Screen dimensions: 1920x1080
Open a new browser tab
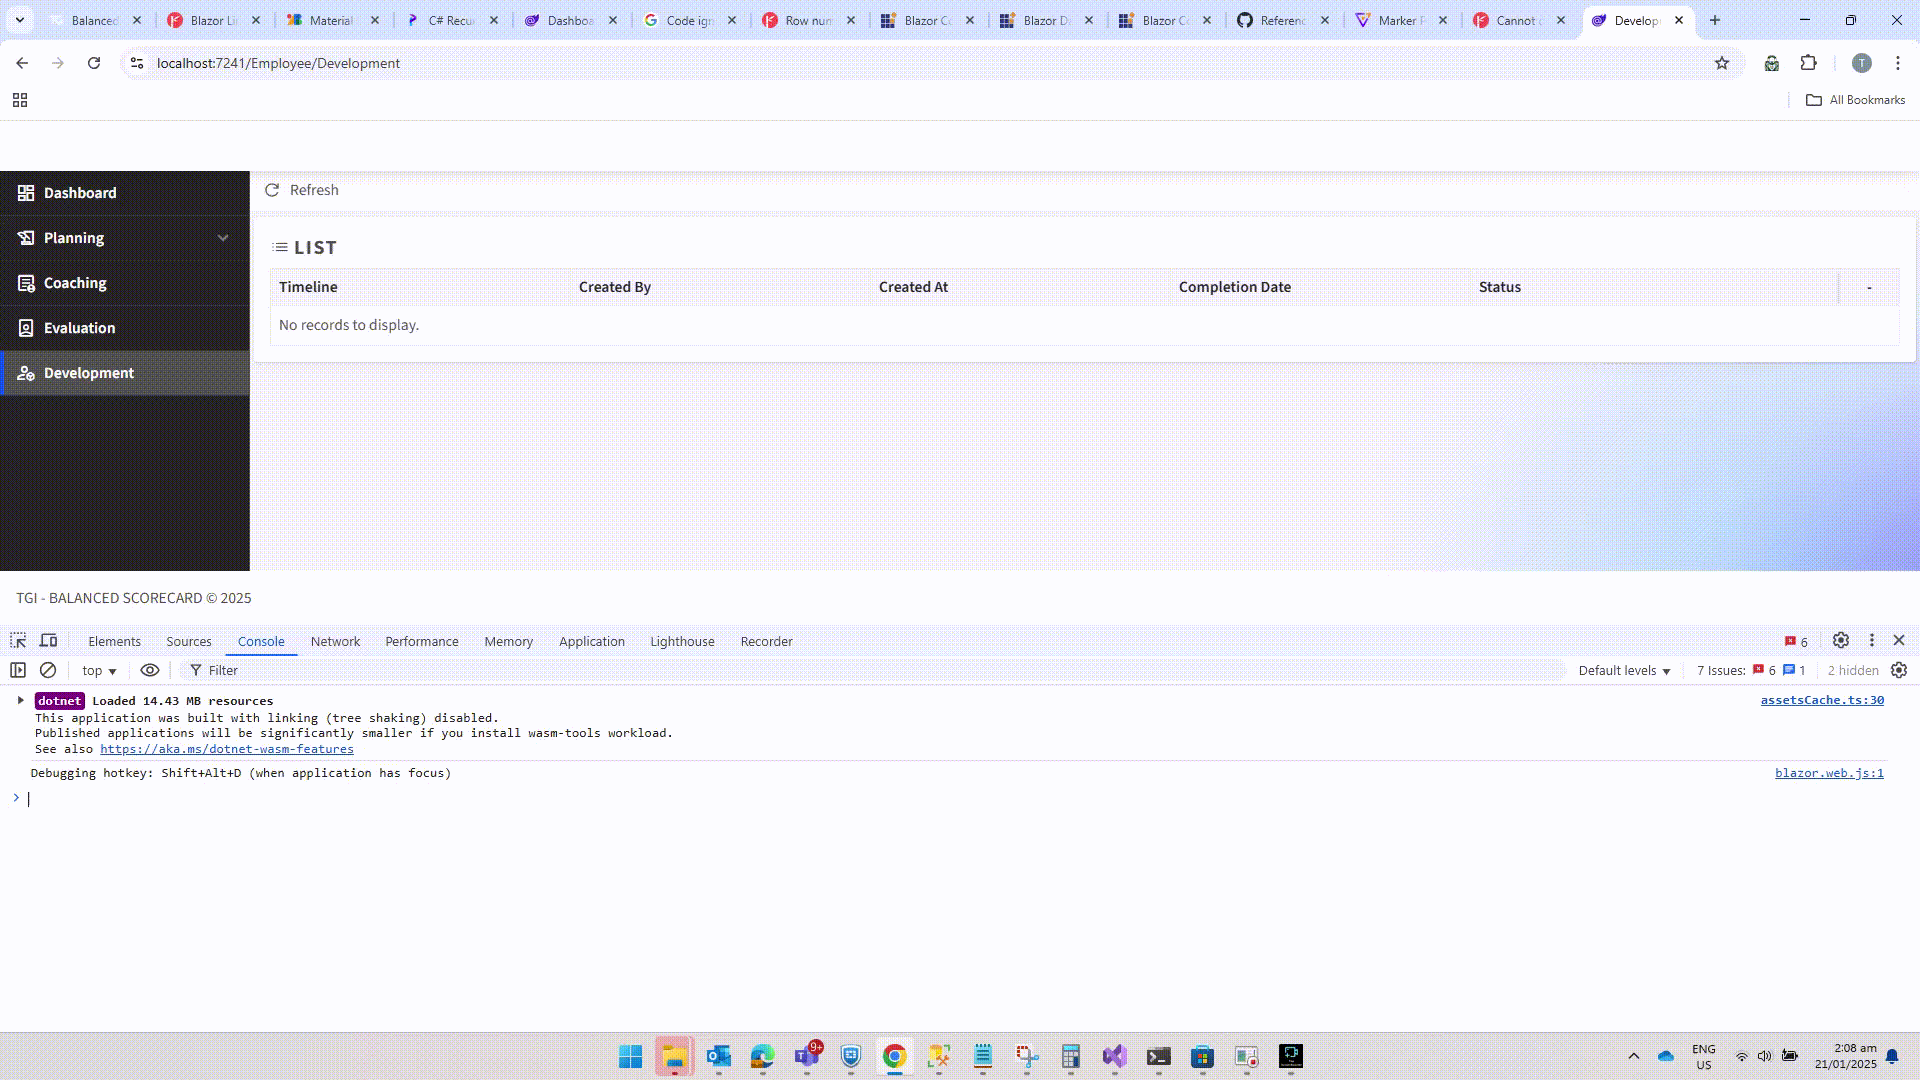tap(1715, 20)
